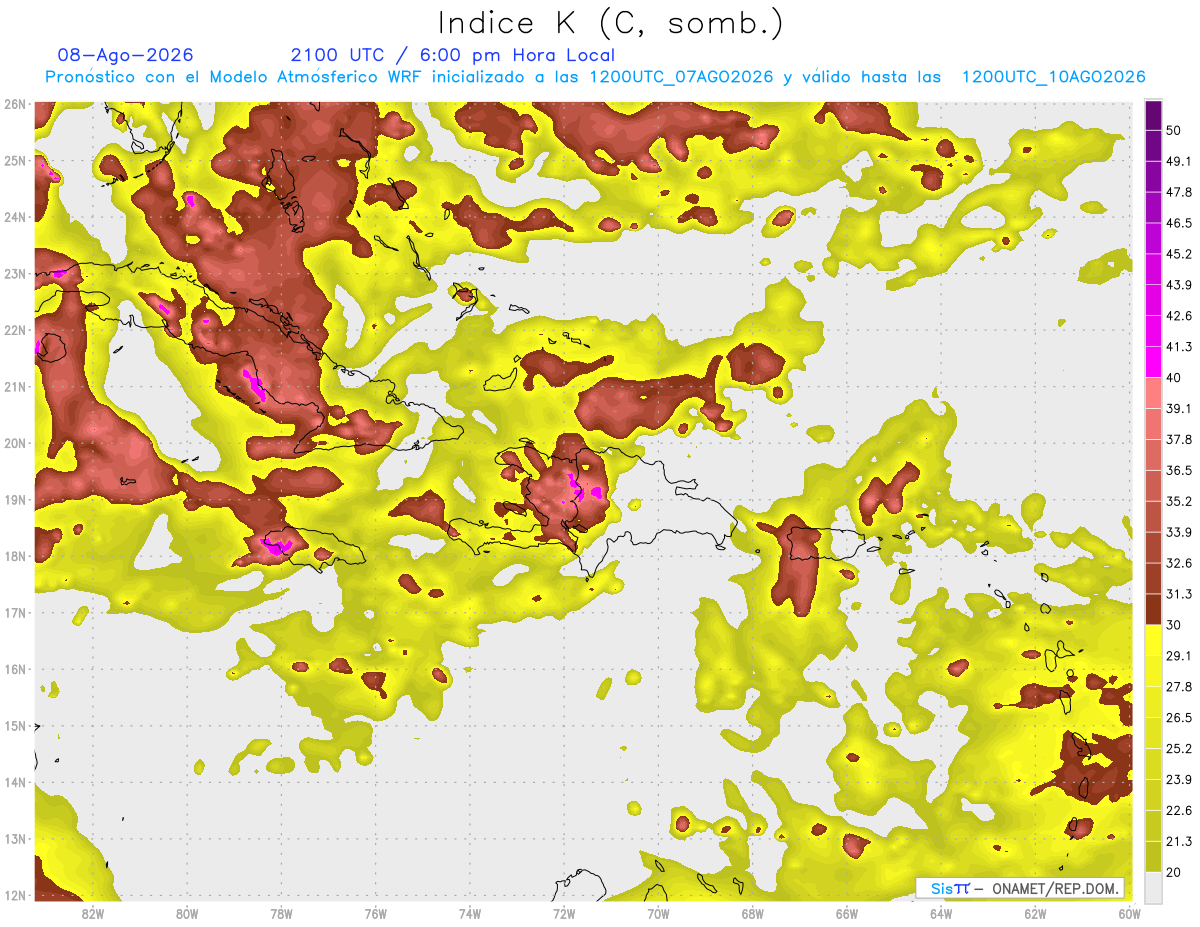Viewport: 1200px width, 927px height.
Task: Click the '41.3' color scale label
Action: pyautogui.click(x=1179, y=347)
